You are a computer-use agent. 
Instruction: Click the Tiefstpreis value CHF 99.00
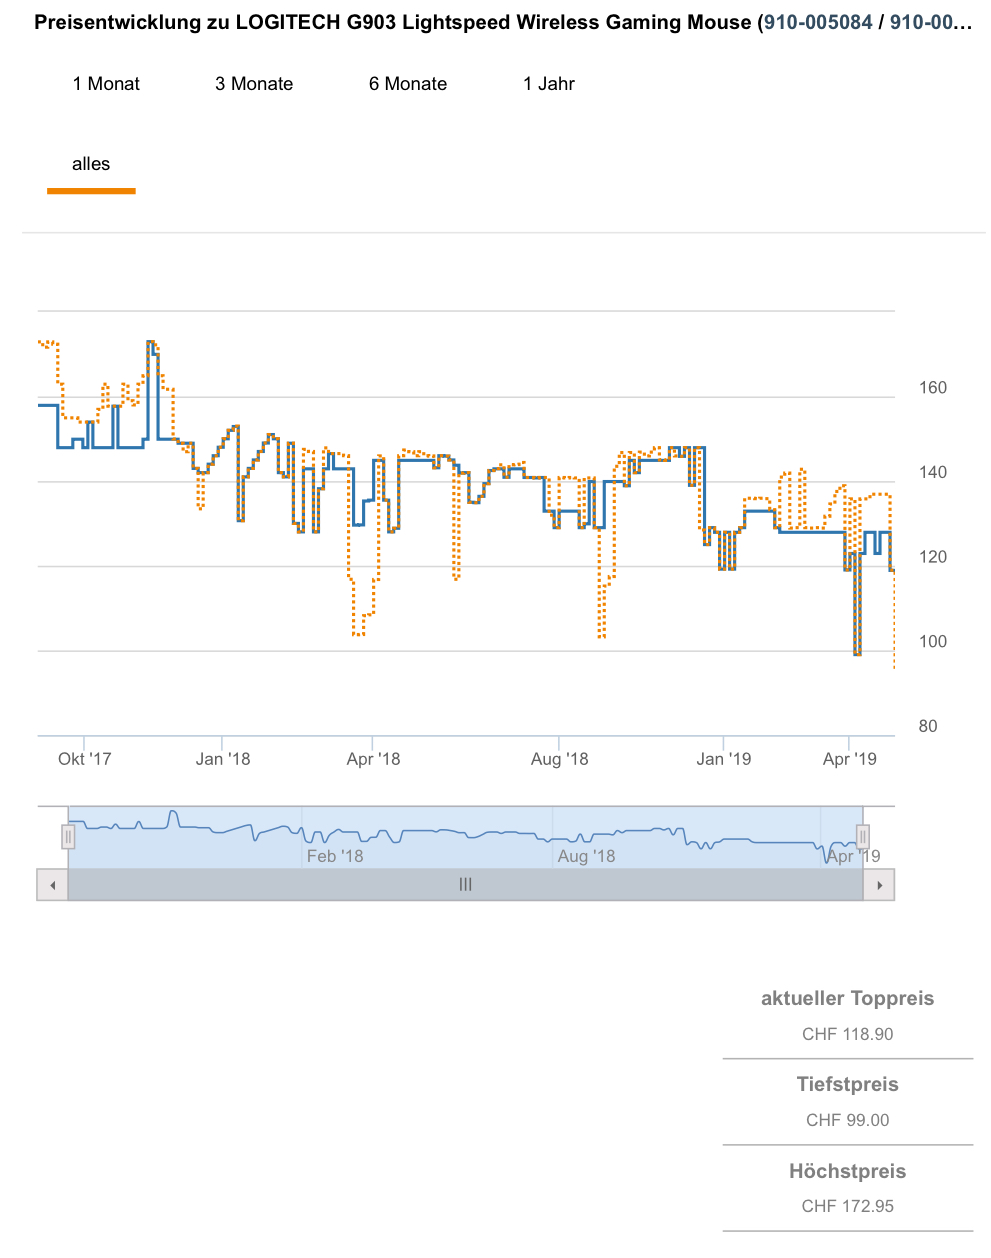point(847,1120)
